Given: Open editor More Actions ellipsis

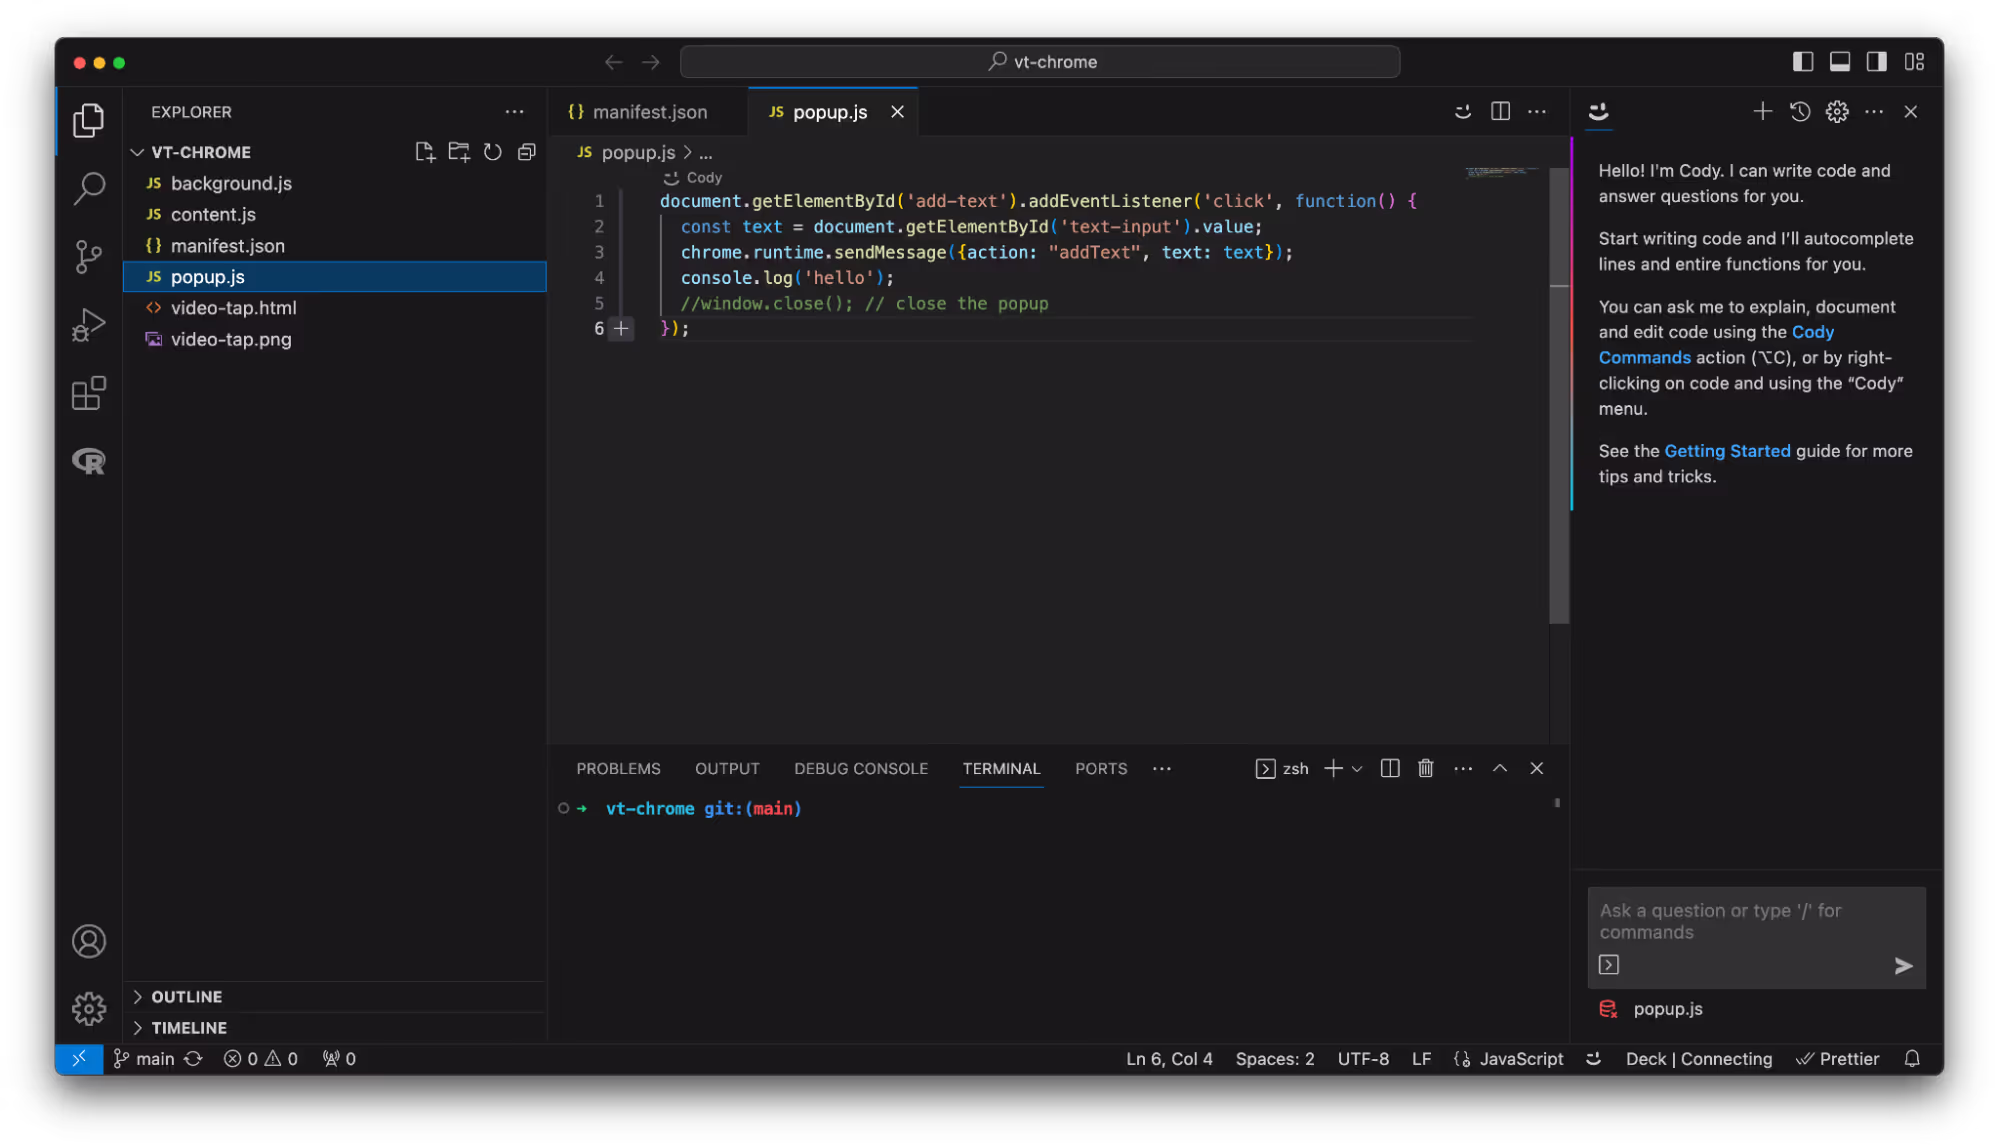Looking at the screenshot, I should click(1537, 112).
